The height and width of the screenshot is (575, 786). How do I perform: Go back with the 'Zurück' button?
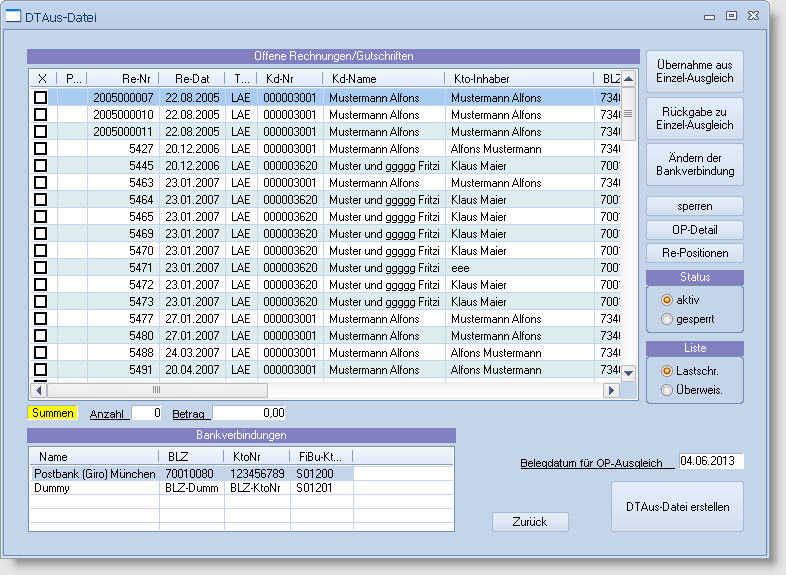point(530,522)
